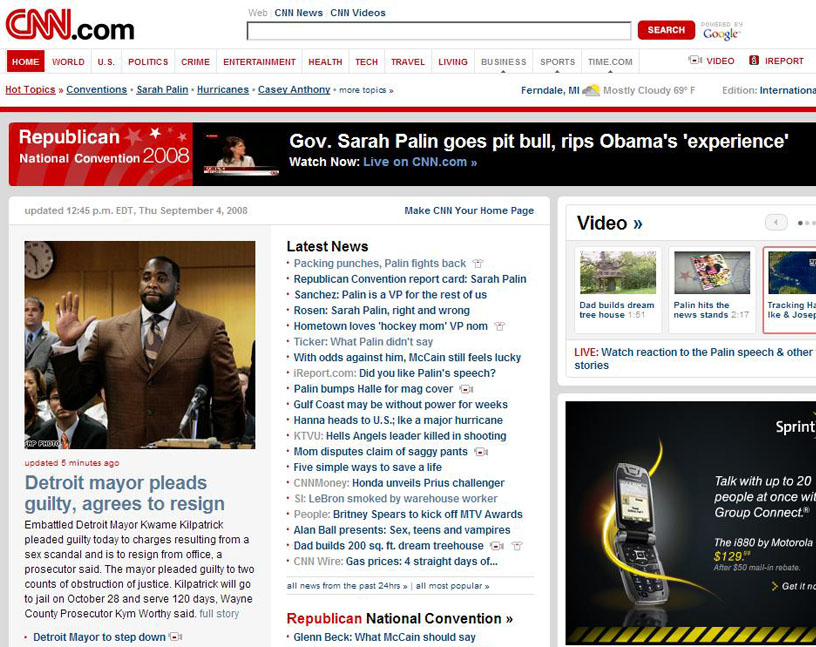816x647 pixels.
Task: Click the Republican National Convention 2008 banner
Action: 101,154
